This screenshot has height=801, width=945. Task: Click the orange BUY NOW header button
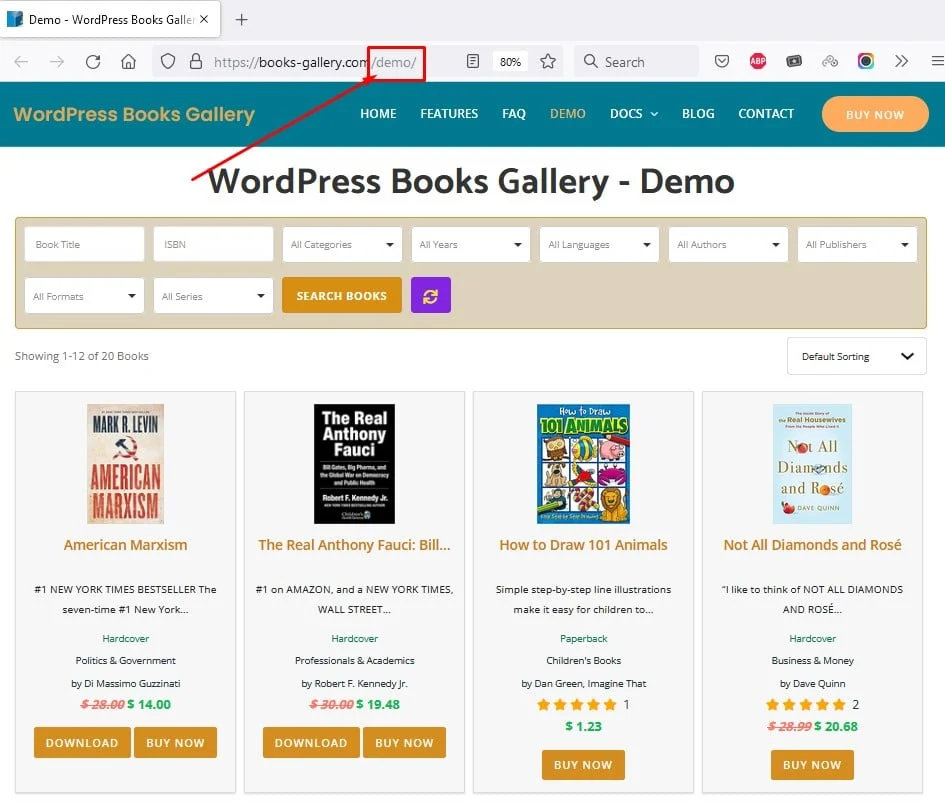click(x=874, y=114)
